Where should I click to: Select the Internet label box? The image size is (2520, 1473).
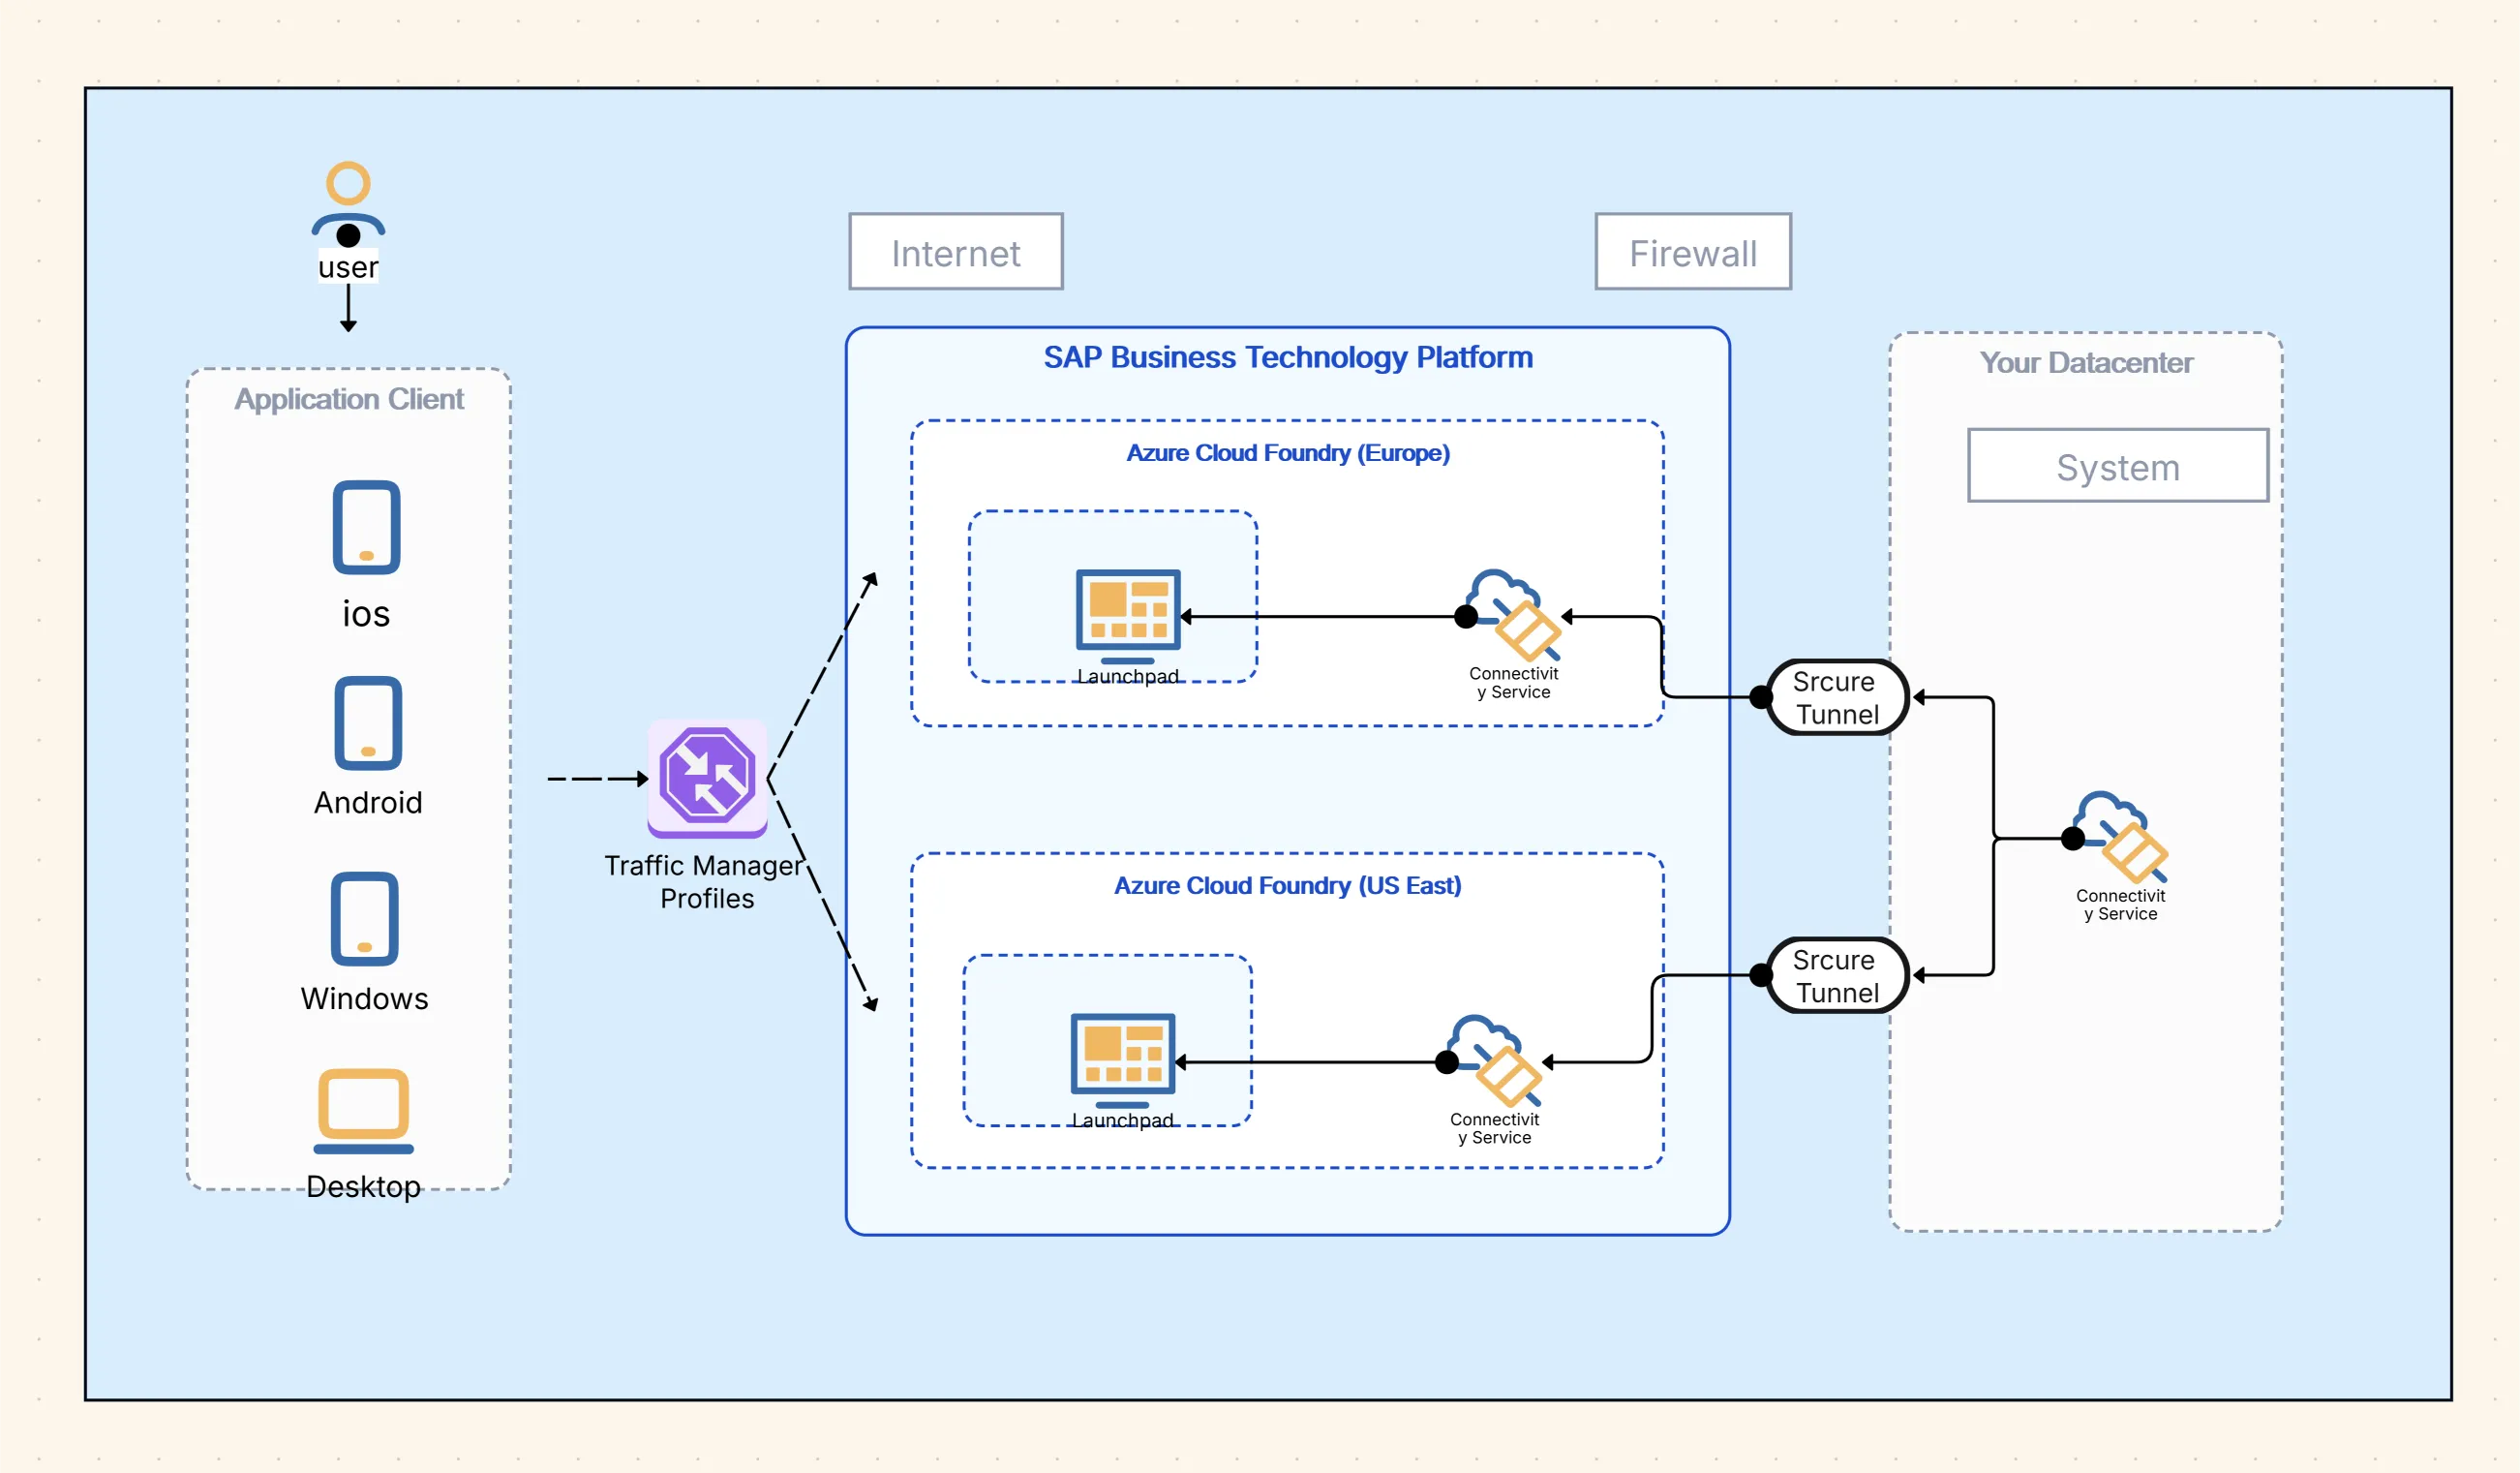point(955,252)
